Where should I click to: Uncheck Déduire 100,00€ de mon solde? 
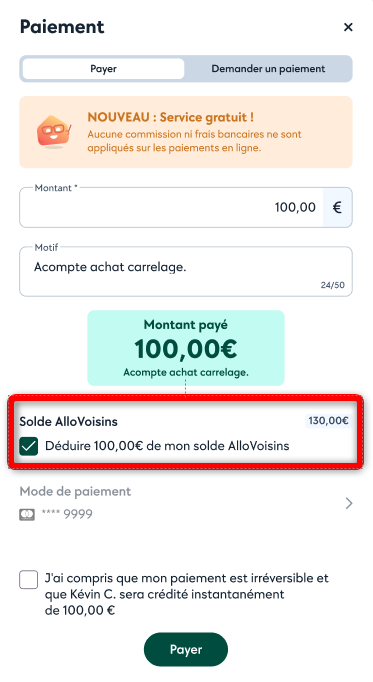coord(29,446)
